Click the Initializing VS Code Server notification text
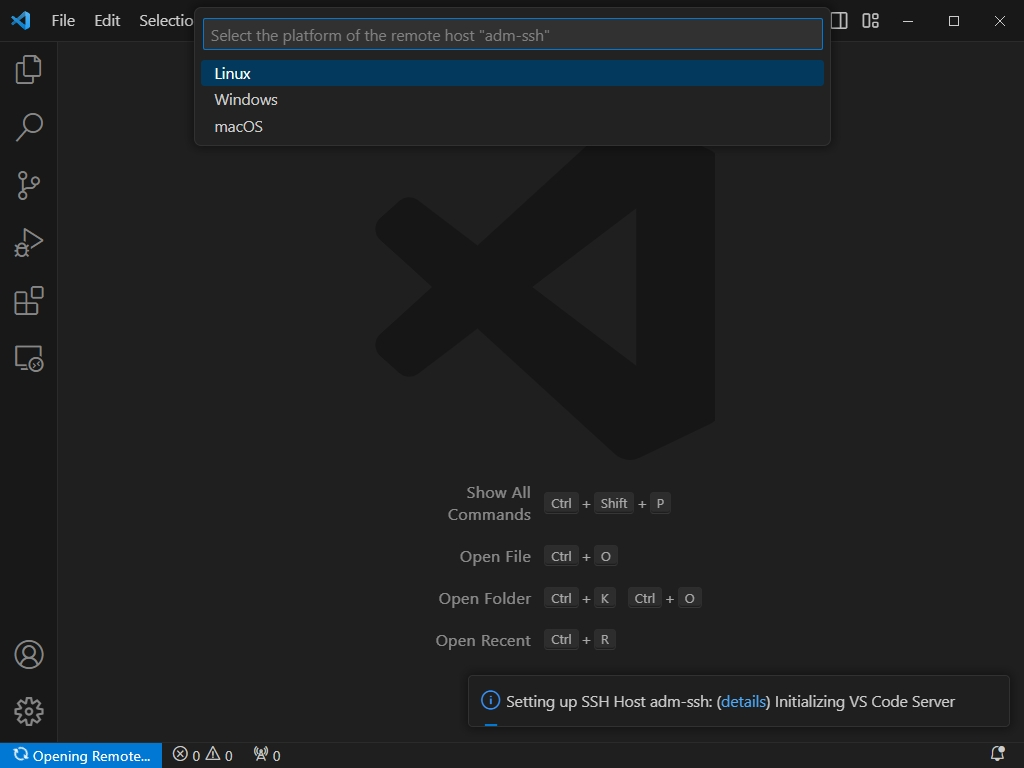 (x=865, y=701)
